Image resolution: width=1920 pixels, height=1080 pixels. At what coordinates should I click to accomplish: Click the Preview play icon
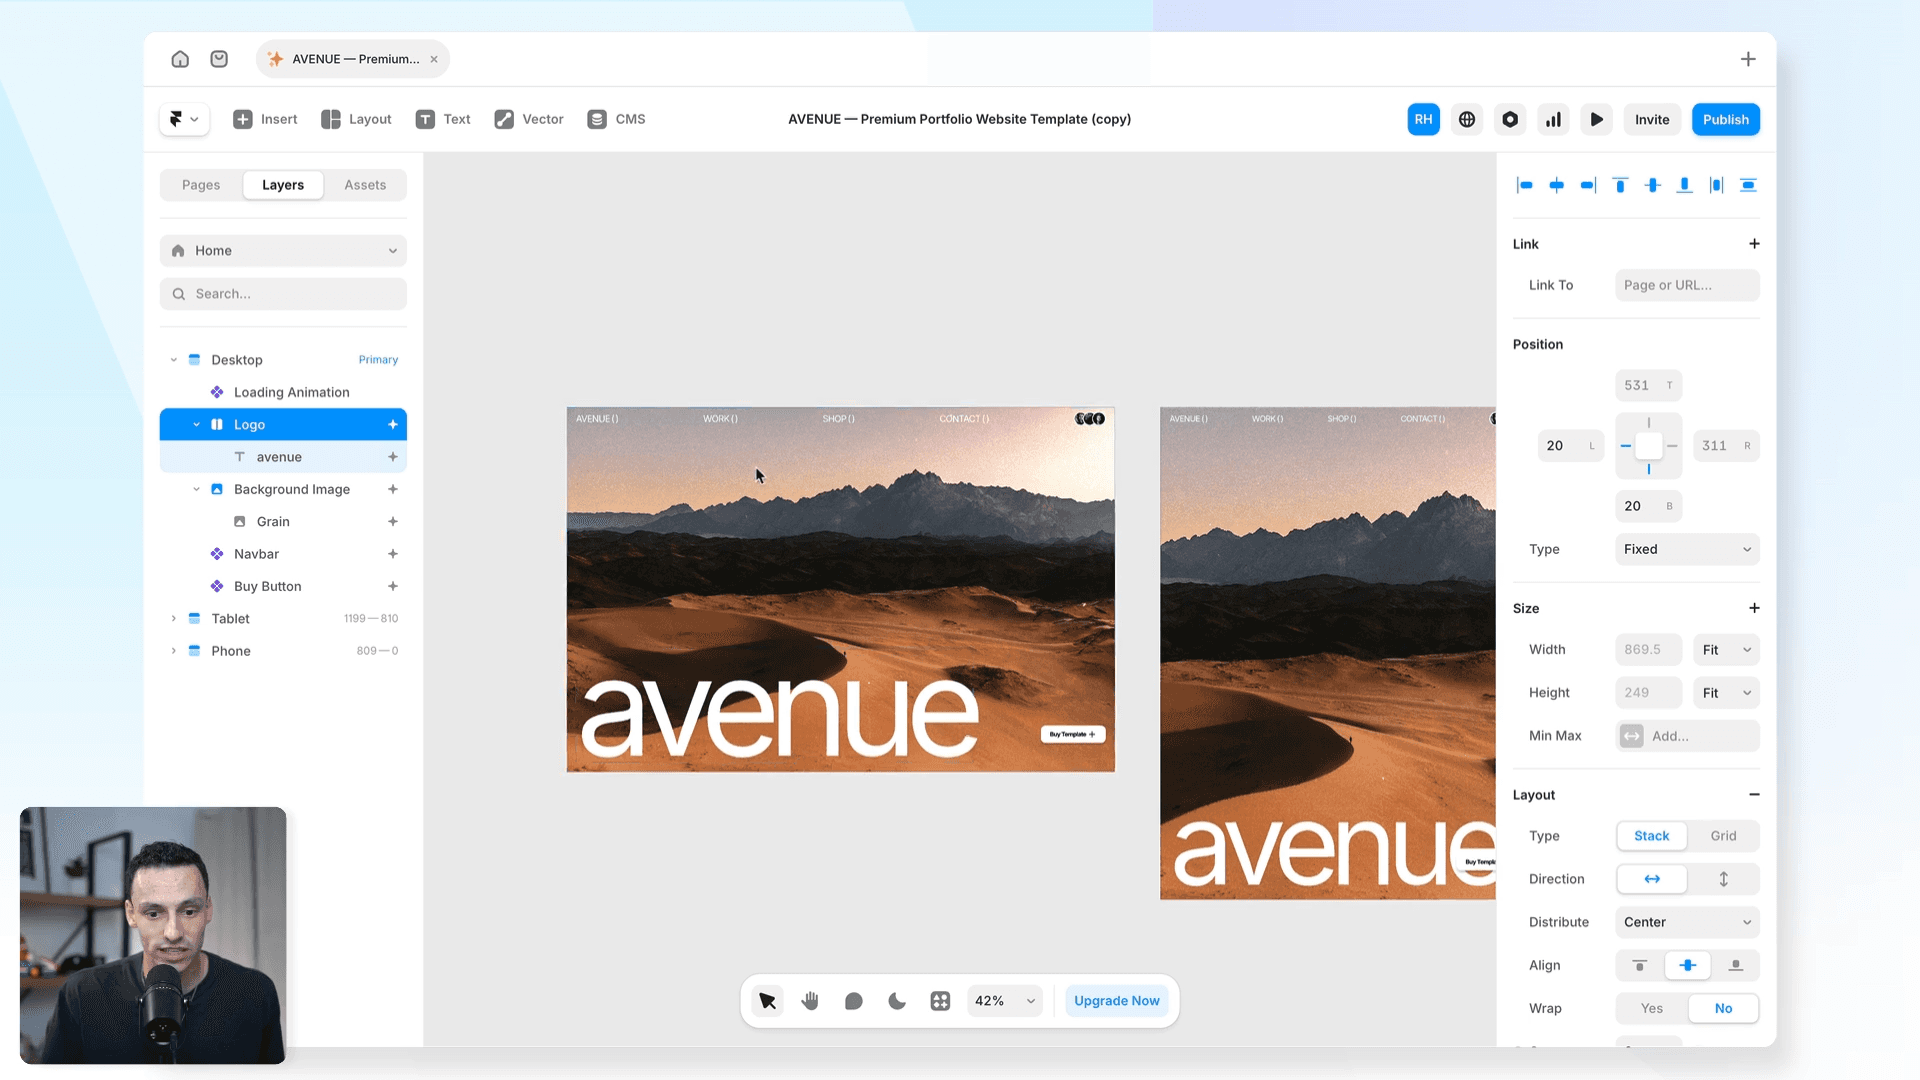[x=1596, y=119]
